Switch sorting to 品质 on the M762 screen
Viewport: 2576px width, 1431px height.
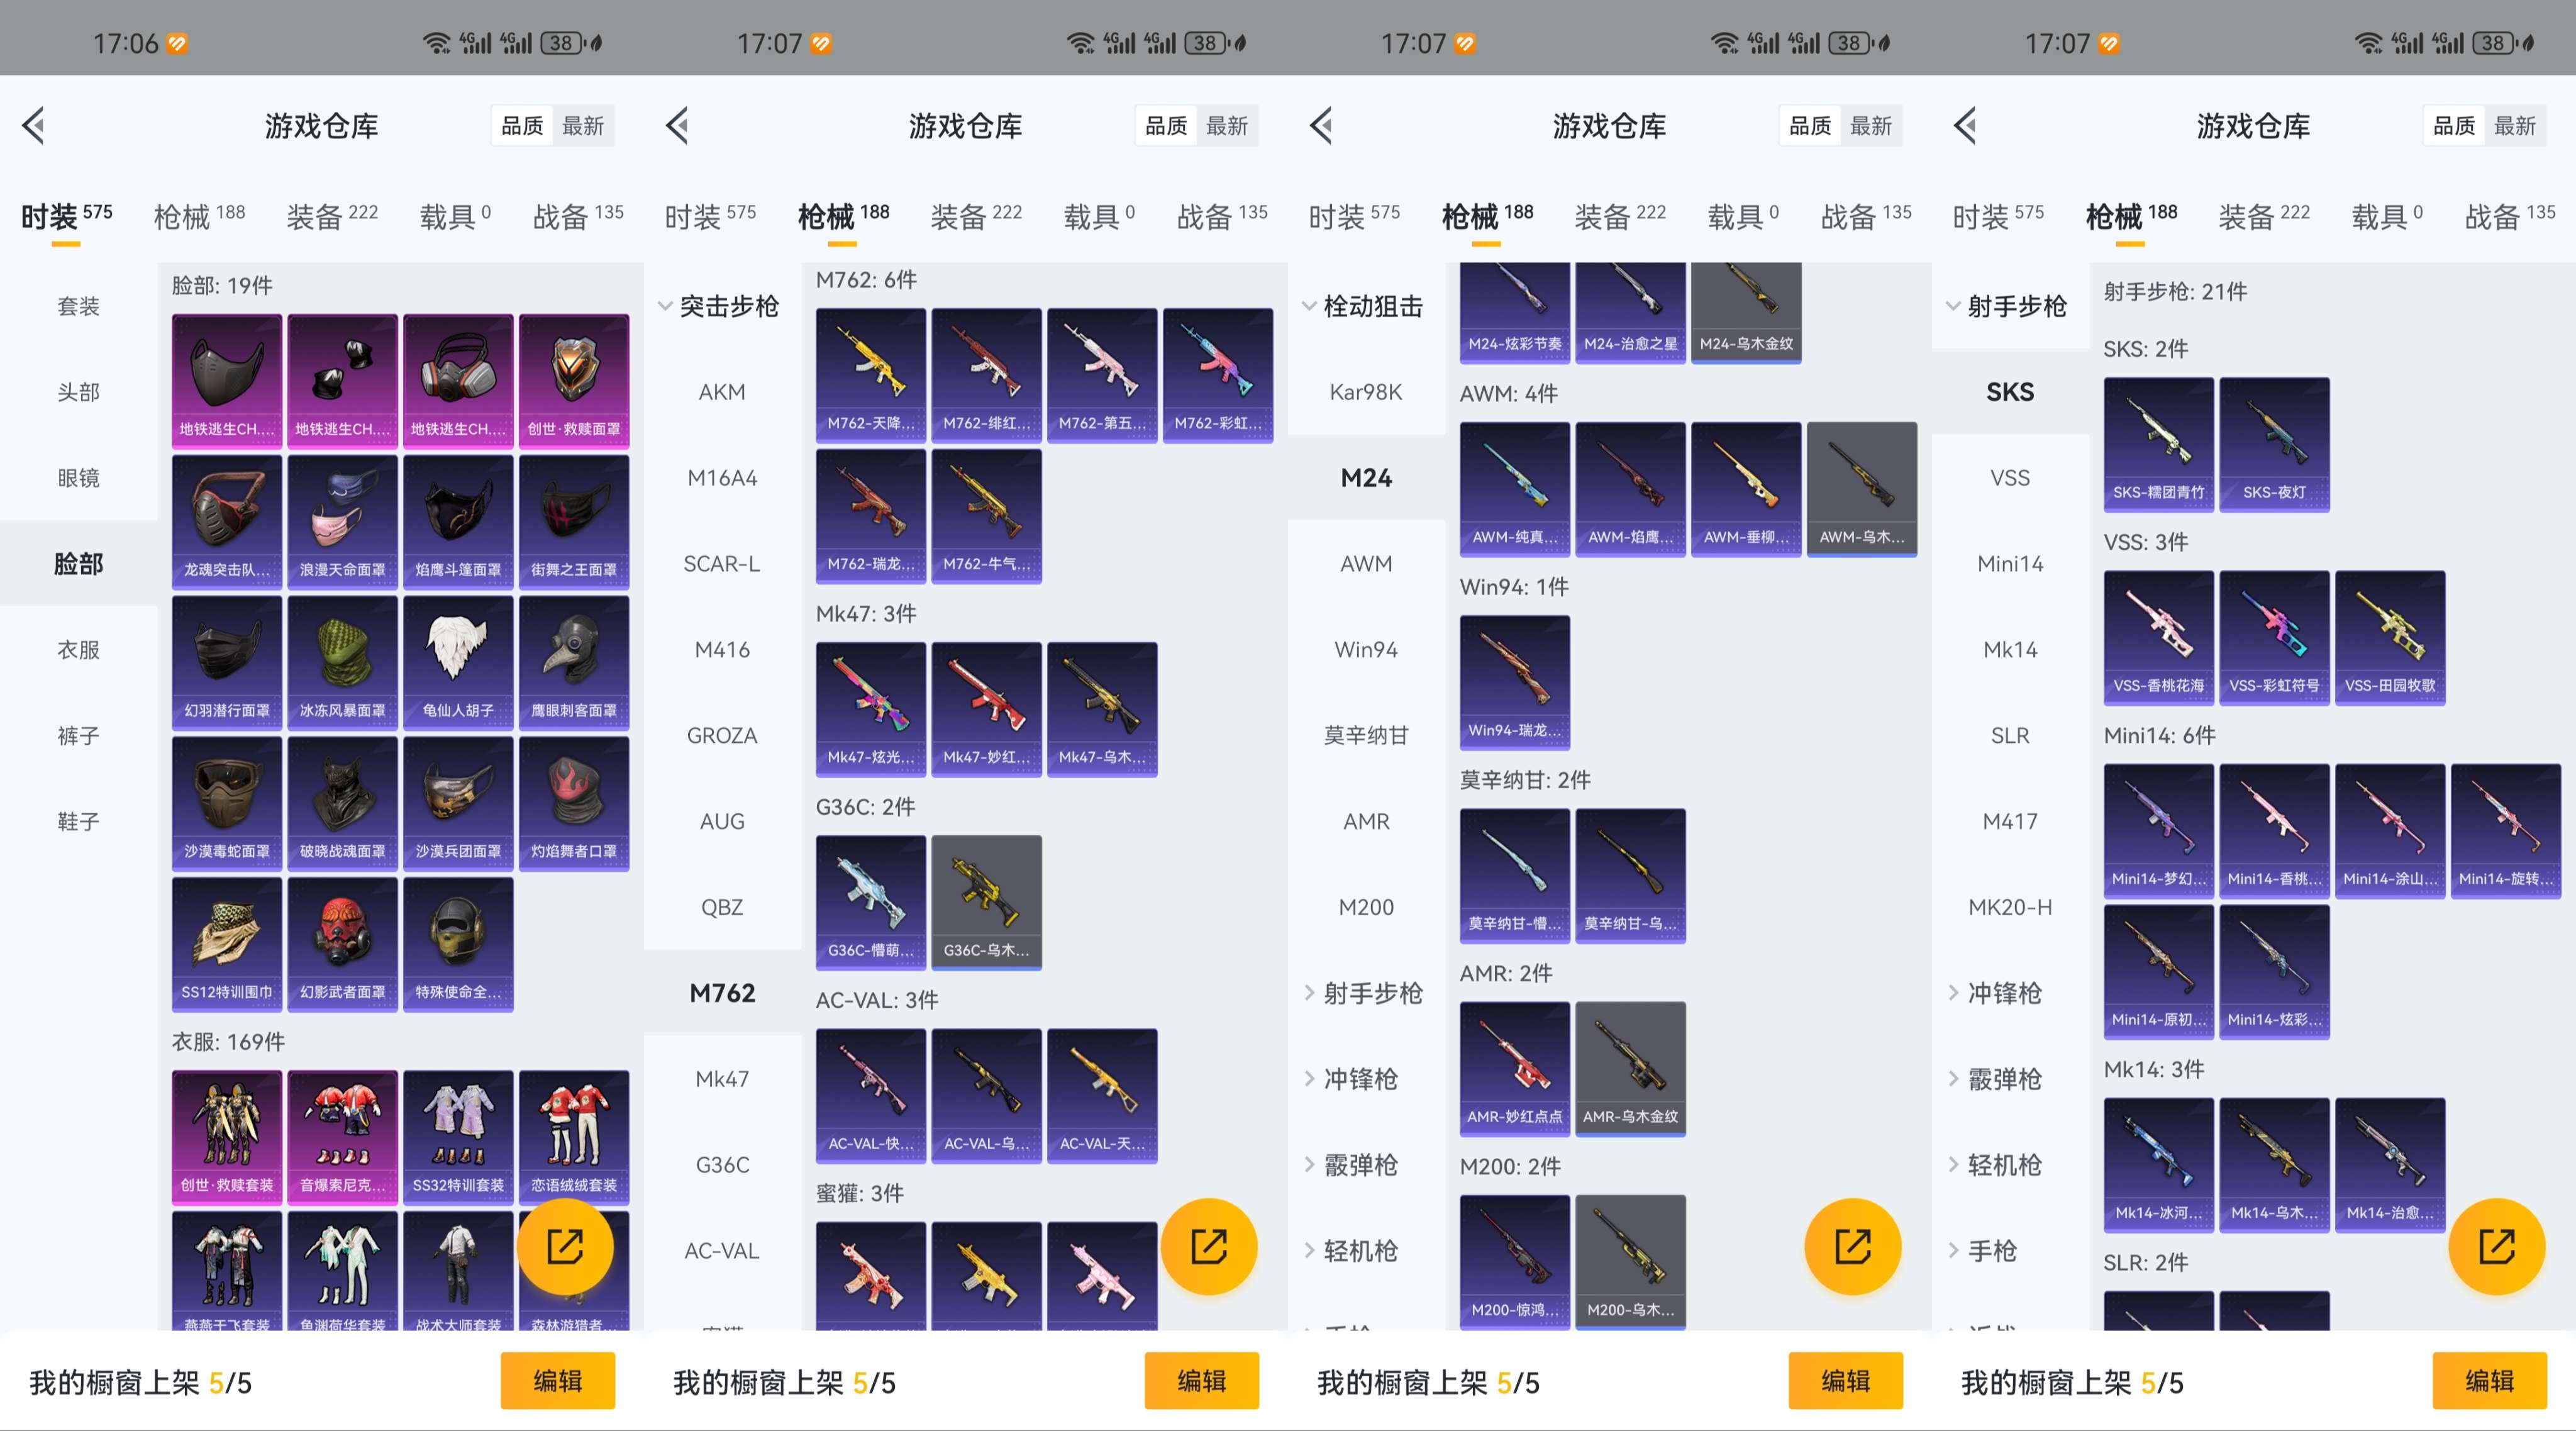point(1166,126)
